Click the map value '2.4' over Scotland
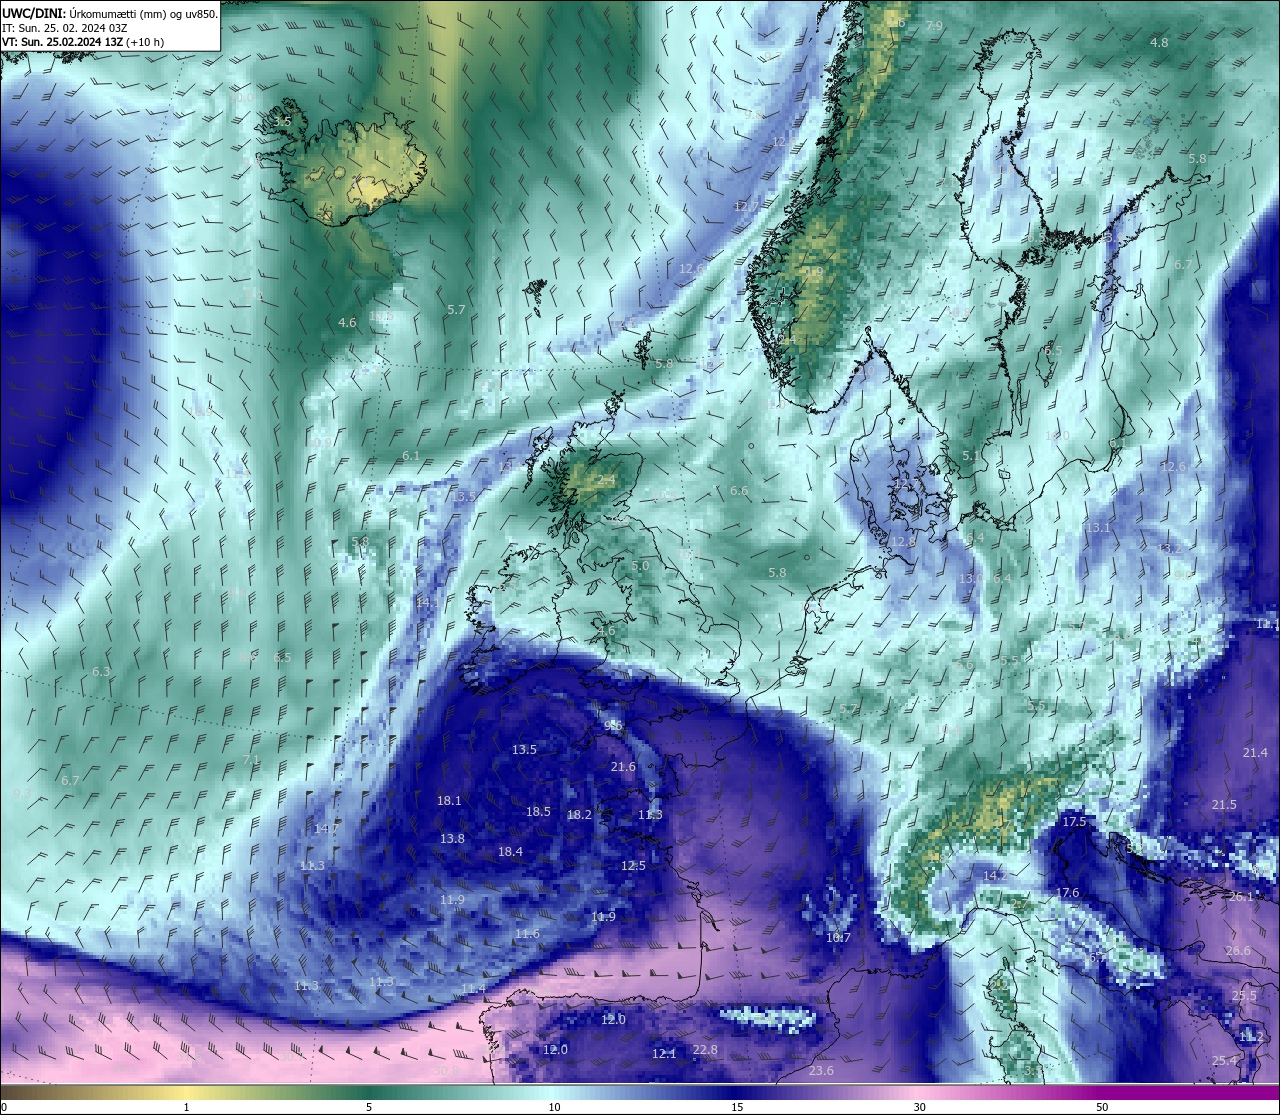This screenshot has width=1280, height=1115. [x=606, y=480]
